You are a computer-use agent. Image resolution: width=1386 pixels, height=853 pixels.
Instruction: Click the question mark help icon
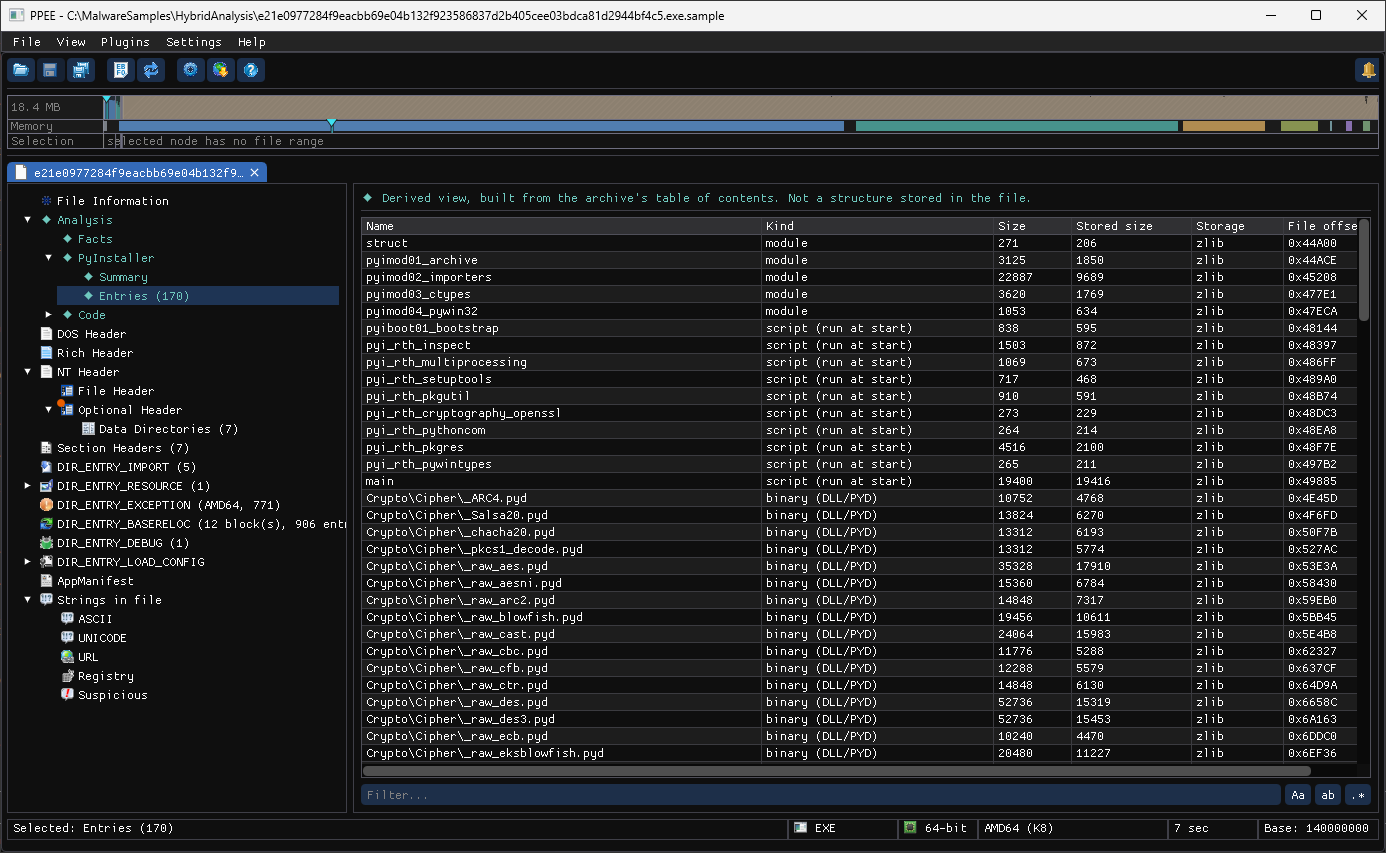251,70
